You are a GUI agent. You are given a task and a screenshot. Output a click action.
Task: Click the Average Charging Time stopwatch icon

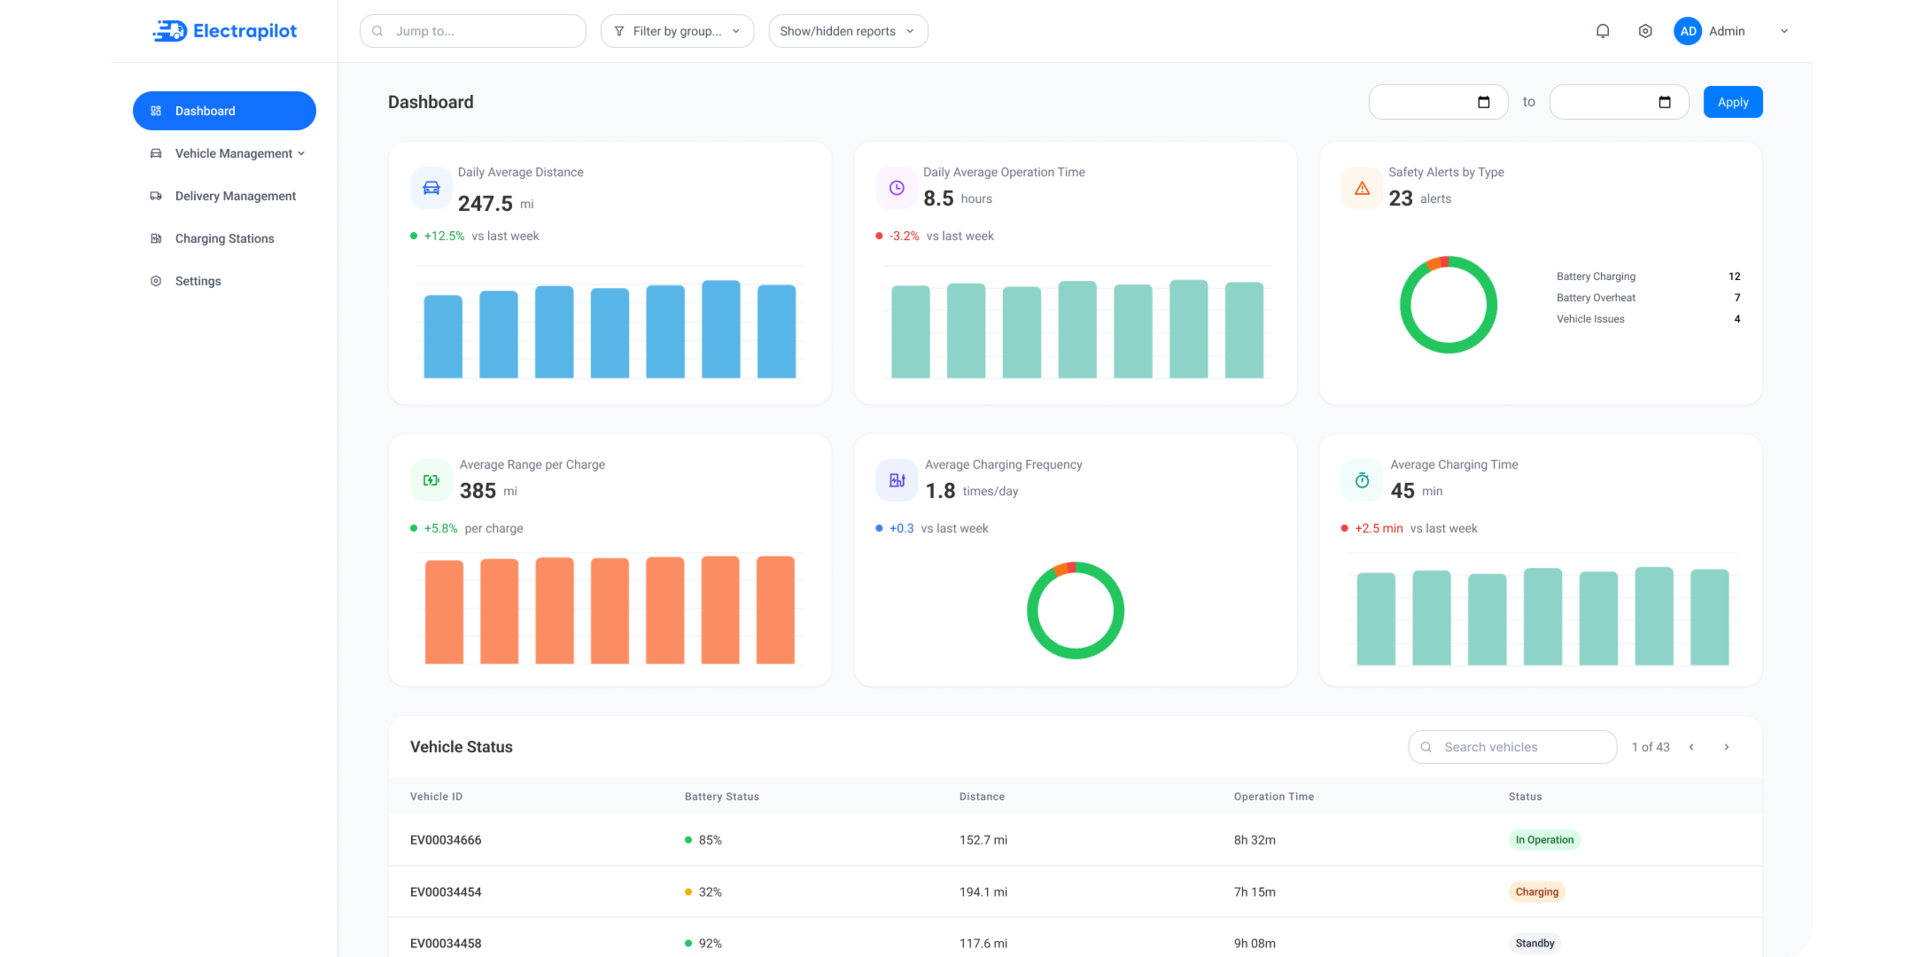pos(1361,480)
